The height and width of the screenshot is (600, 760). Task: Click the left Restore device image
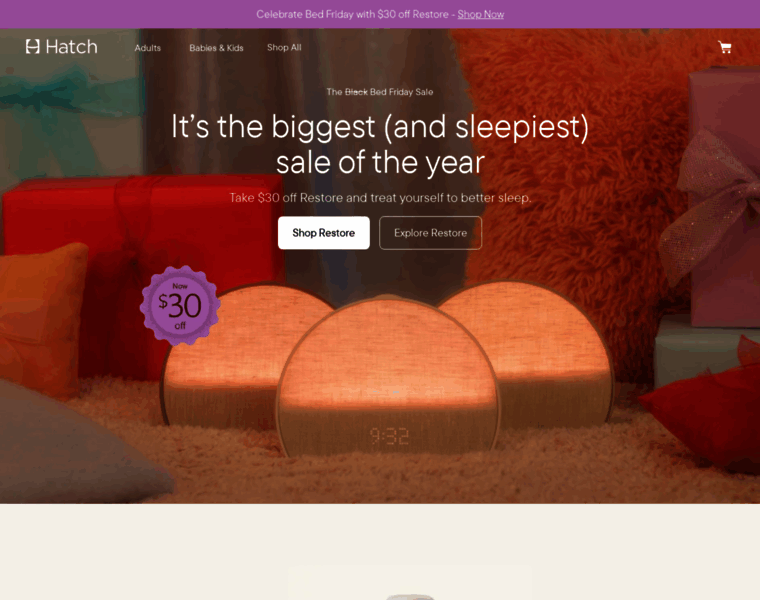pyautogui.click(x=228, y=356)
